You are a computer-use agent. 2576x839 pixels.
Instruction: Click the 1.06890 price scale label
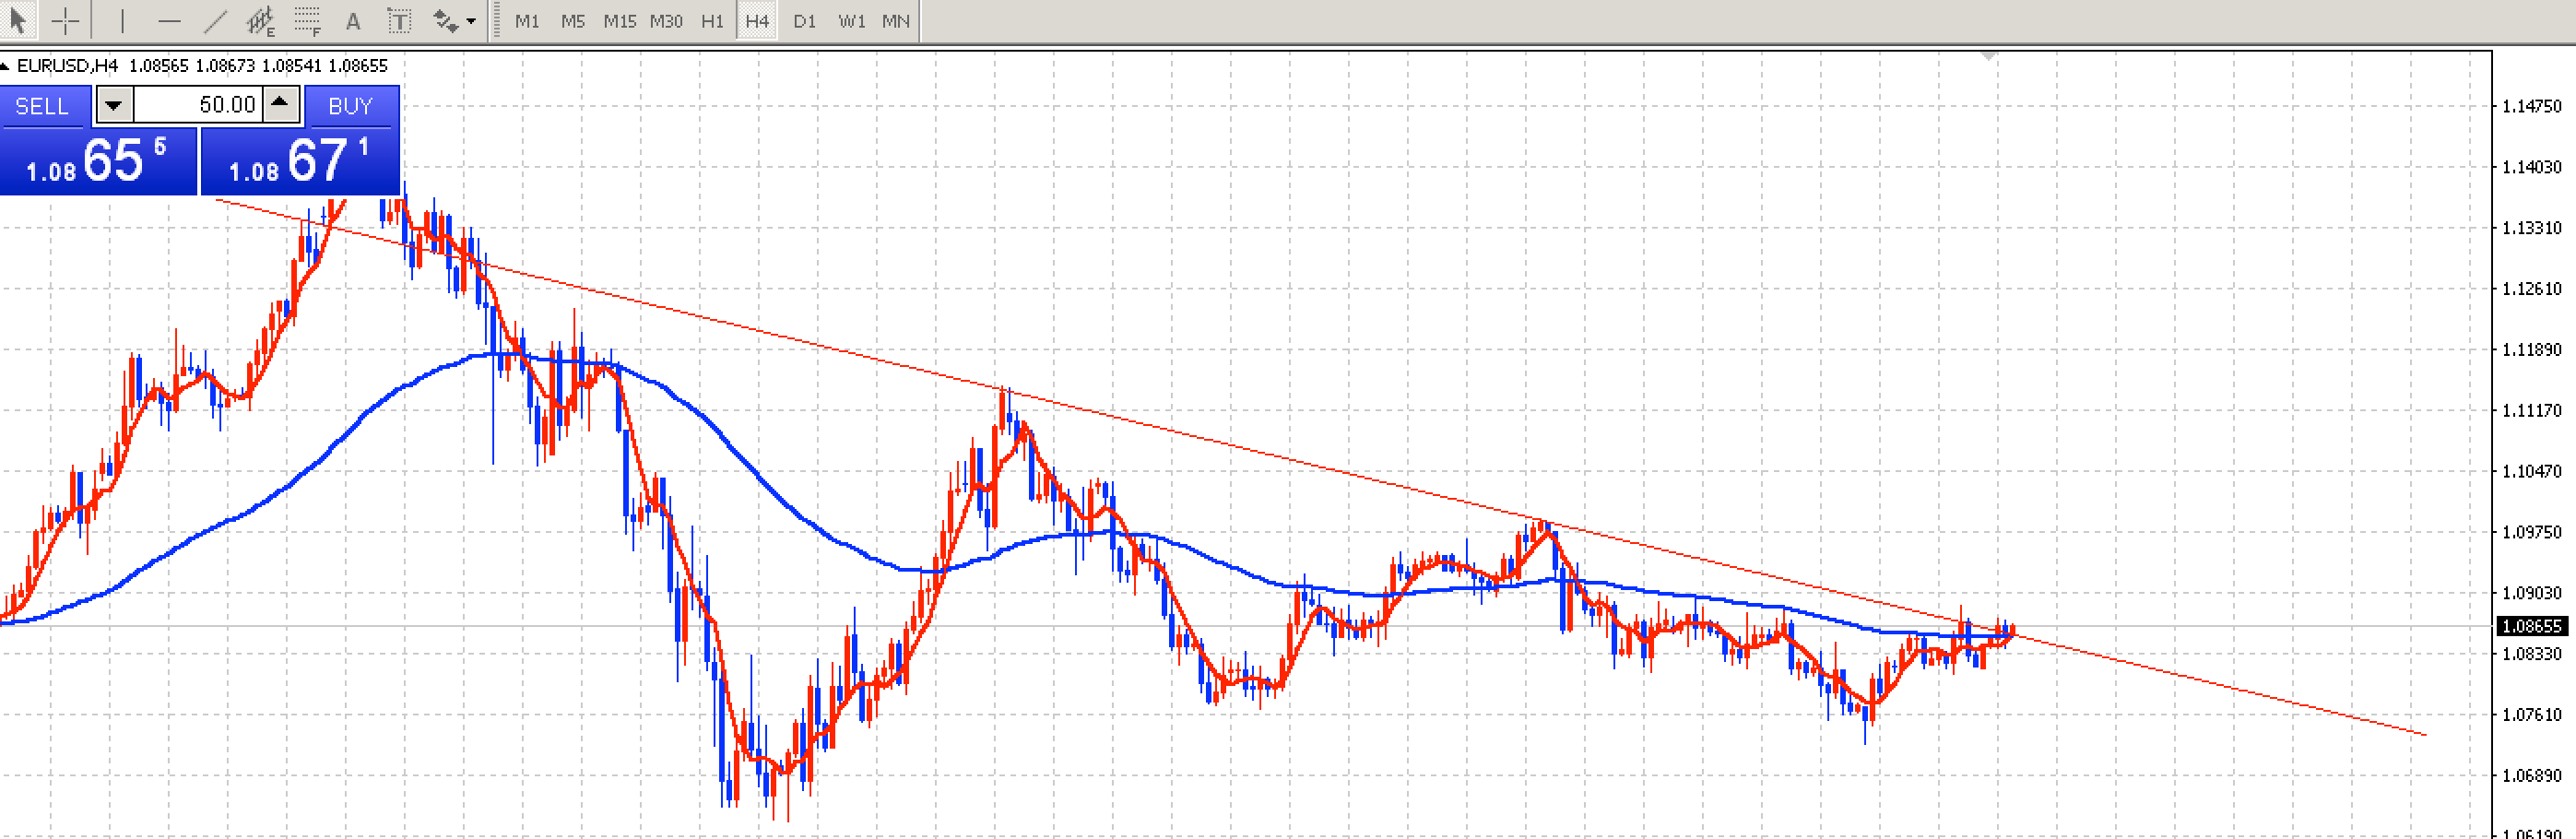click(2532, 776)
